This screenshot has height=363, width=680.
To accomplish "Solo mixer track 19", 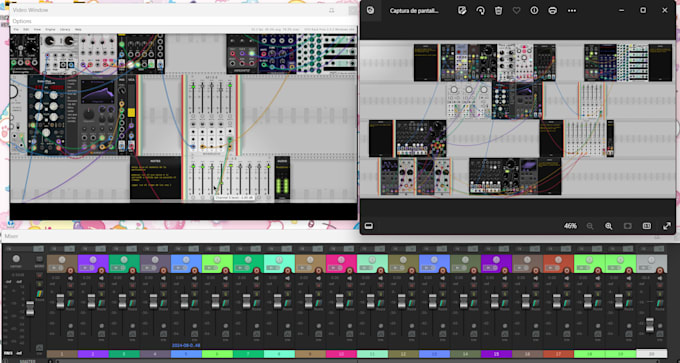I will click(628, 294).
